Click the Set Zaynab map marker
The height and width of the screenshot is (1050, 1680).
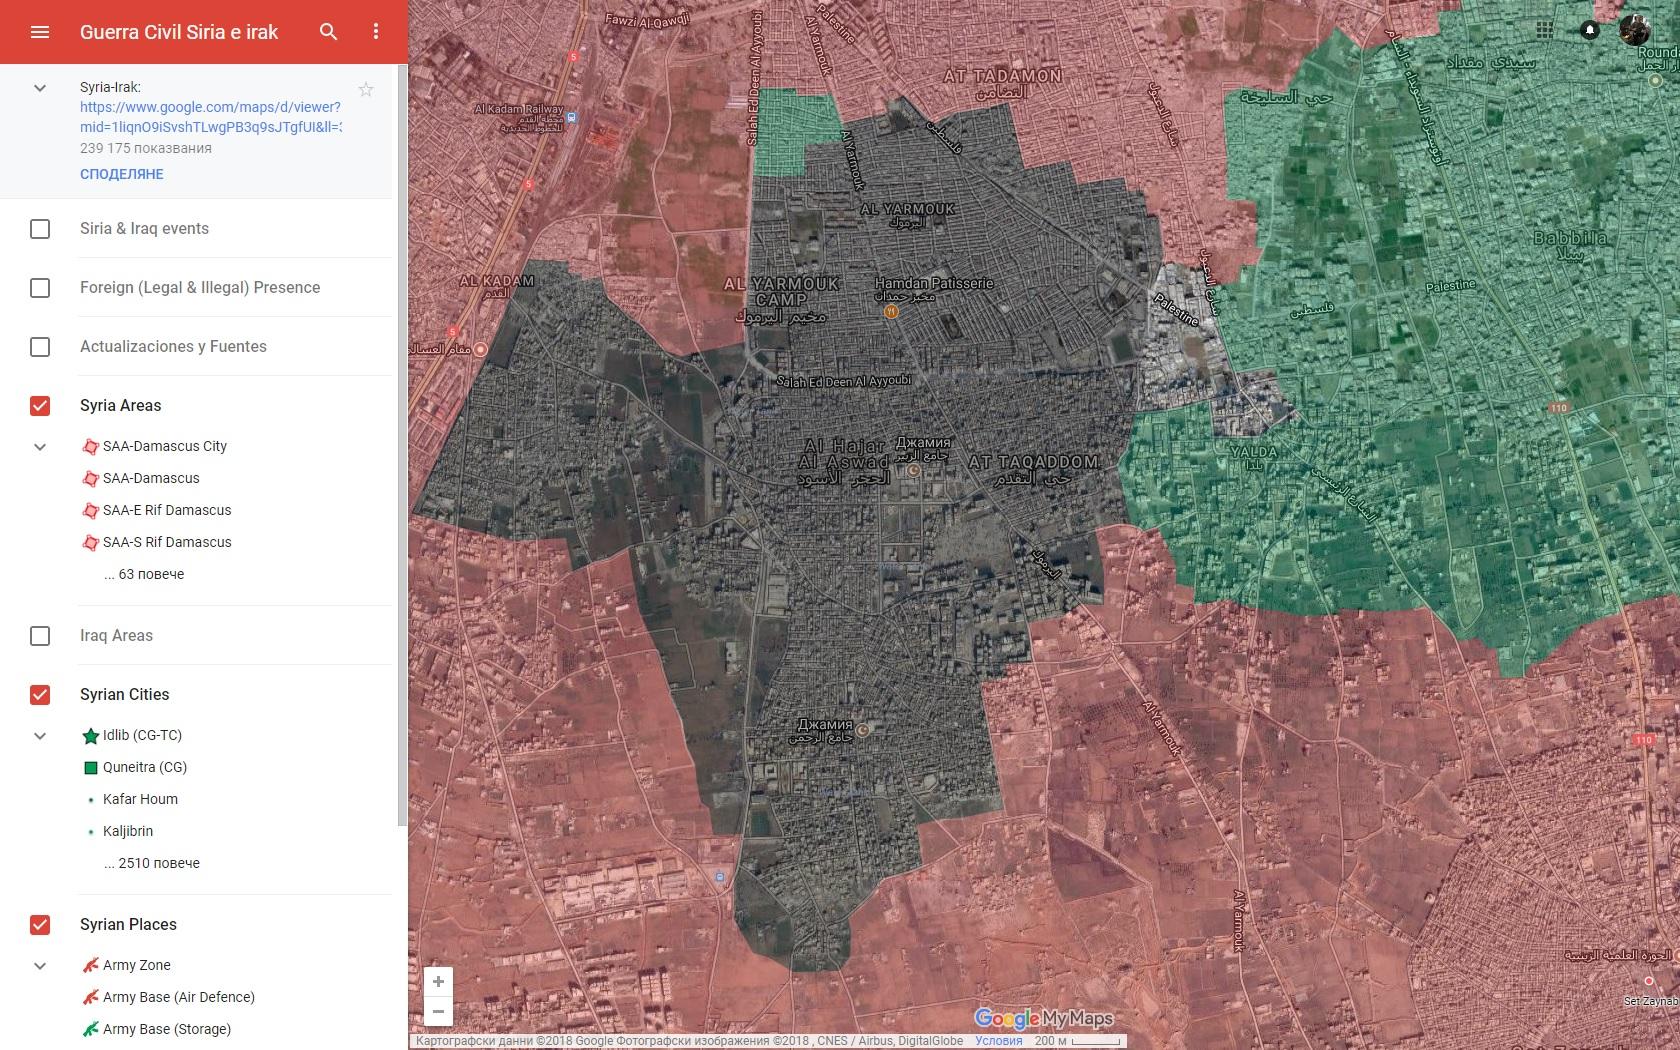coord(1649,981)
